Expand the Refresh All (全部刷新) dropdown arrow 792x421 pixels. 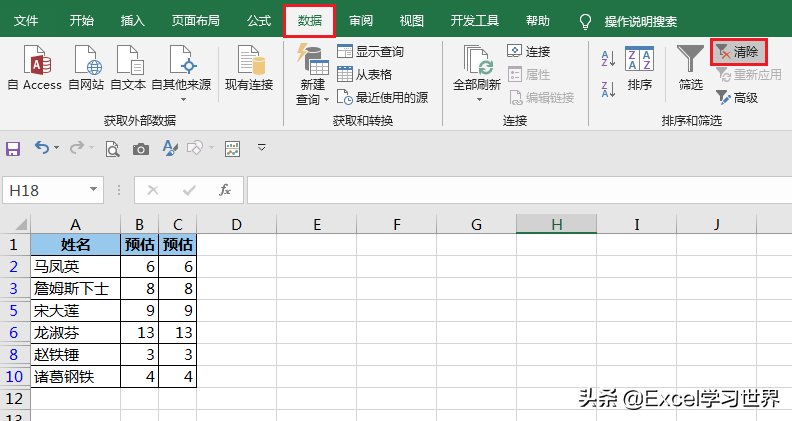(x=479, y=100)
